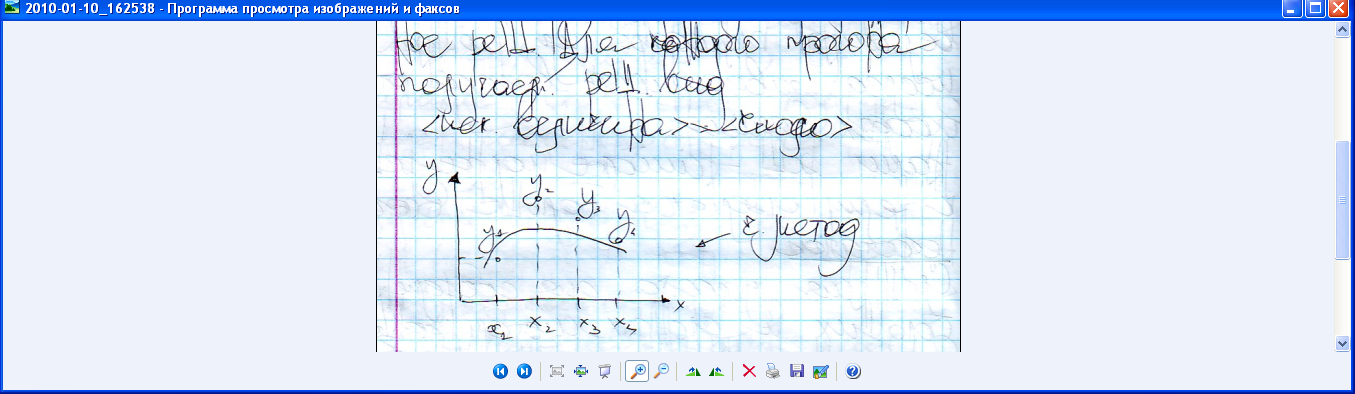Click the vertical scrollbar thumb

pyautogui.click(x=1343, y=200)
